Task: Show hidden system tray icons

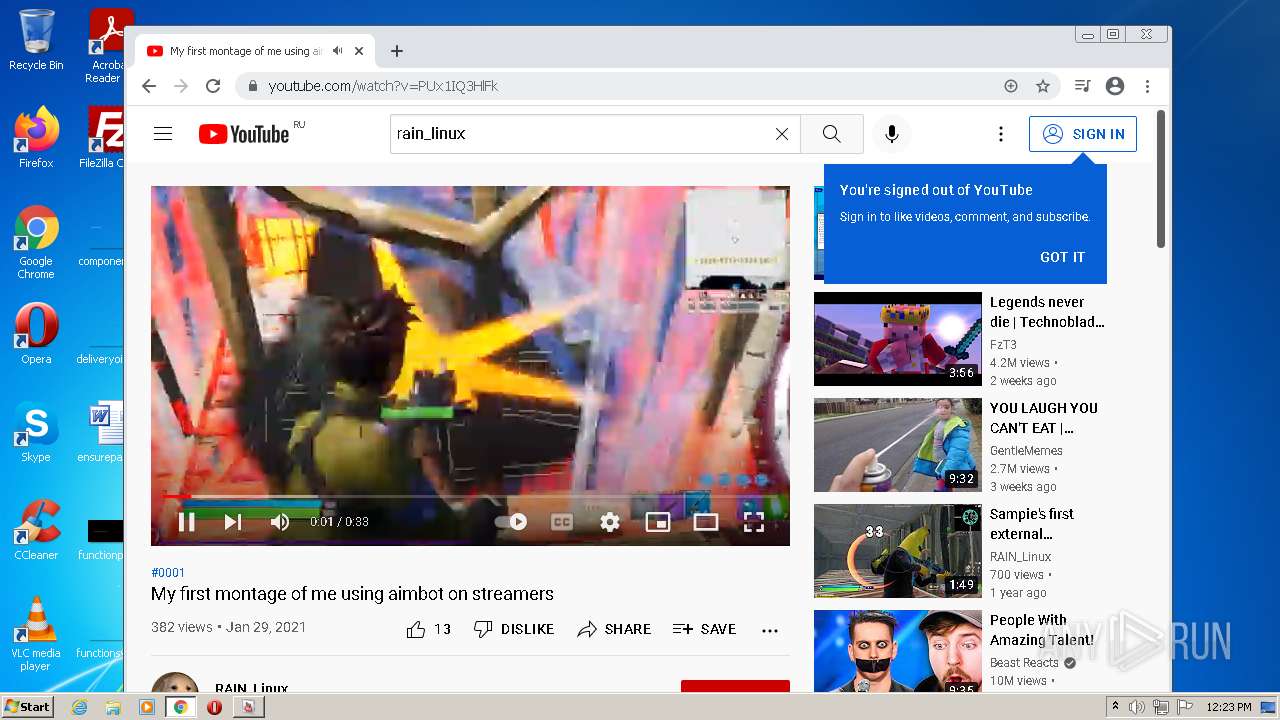Action: pos(1116,707)
